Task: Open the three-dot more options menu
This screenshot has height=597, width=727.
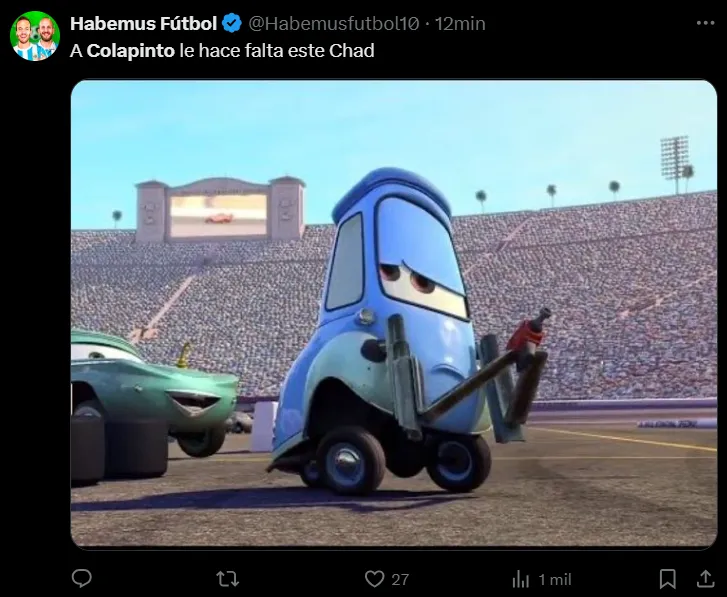Action: tap(705, 23)
